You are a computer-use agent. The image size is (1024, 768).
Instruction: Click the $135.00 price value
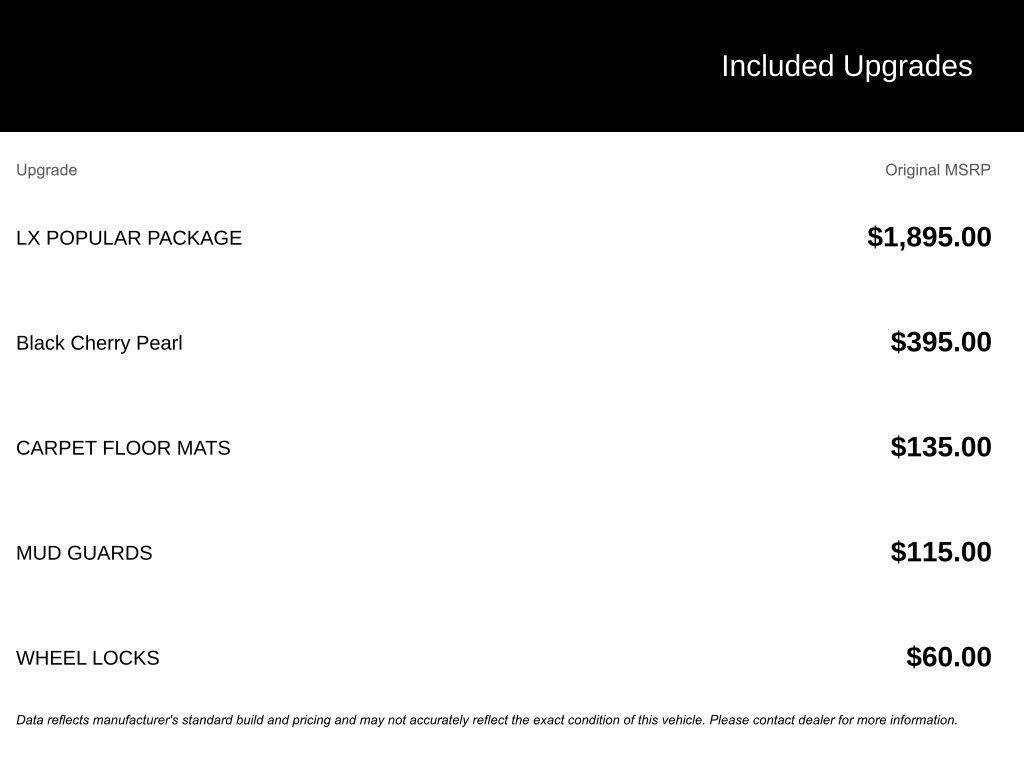(941, 447)
